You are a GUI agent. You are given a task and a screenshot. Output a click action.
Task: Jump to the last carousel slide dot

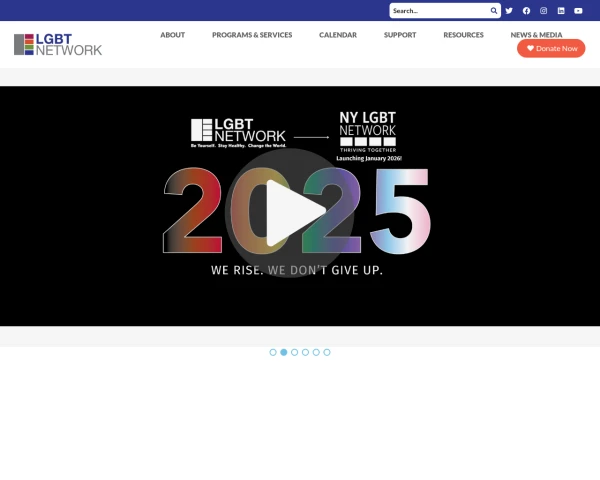[x=327, y=352]
